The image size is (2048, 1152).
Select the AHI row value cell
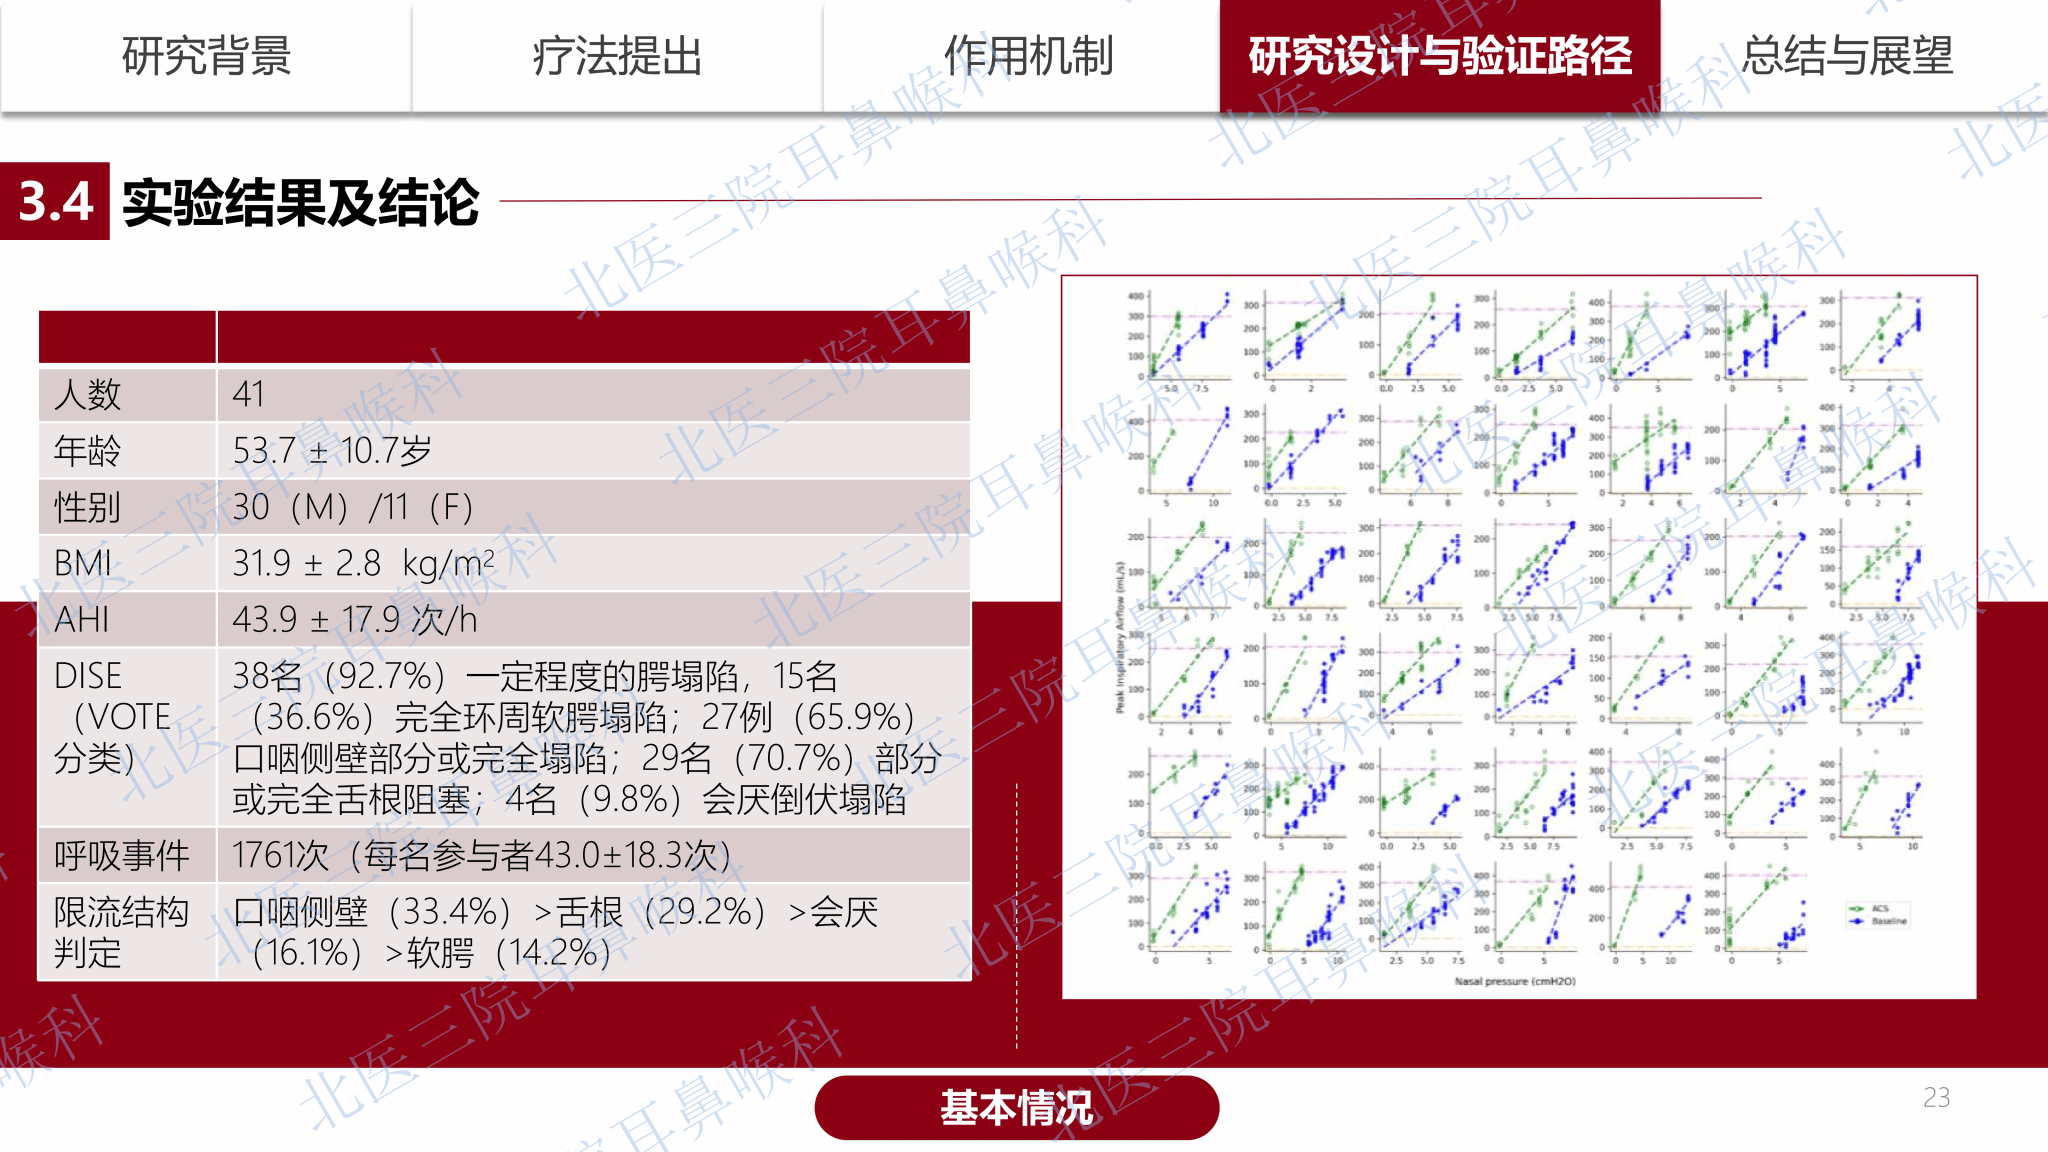click(355, 620)
